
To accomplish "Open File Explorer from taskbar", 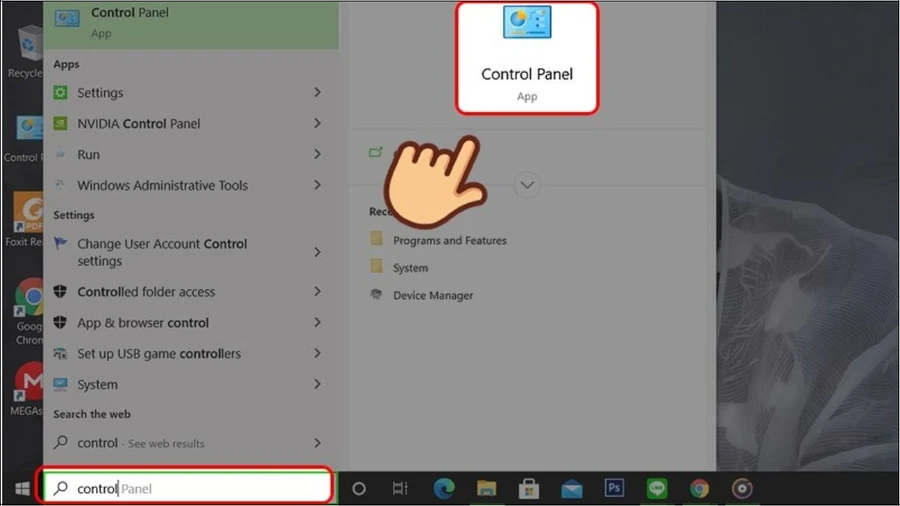I will pyautogui.click(x=486, y=488).
